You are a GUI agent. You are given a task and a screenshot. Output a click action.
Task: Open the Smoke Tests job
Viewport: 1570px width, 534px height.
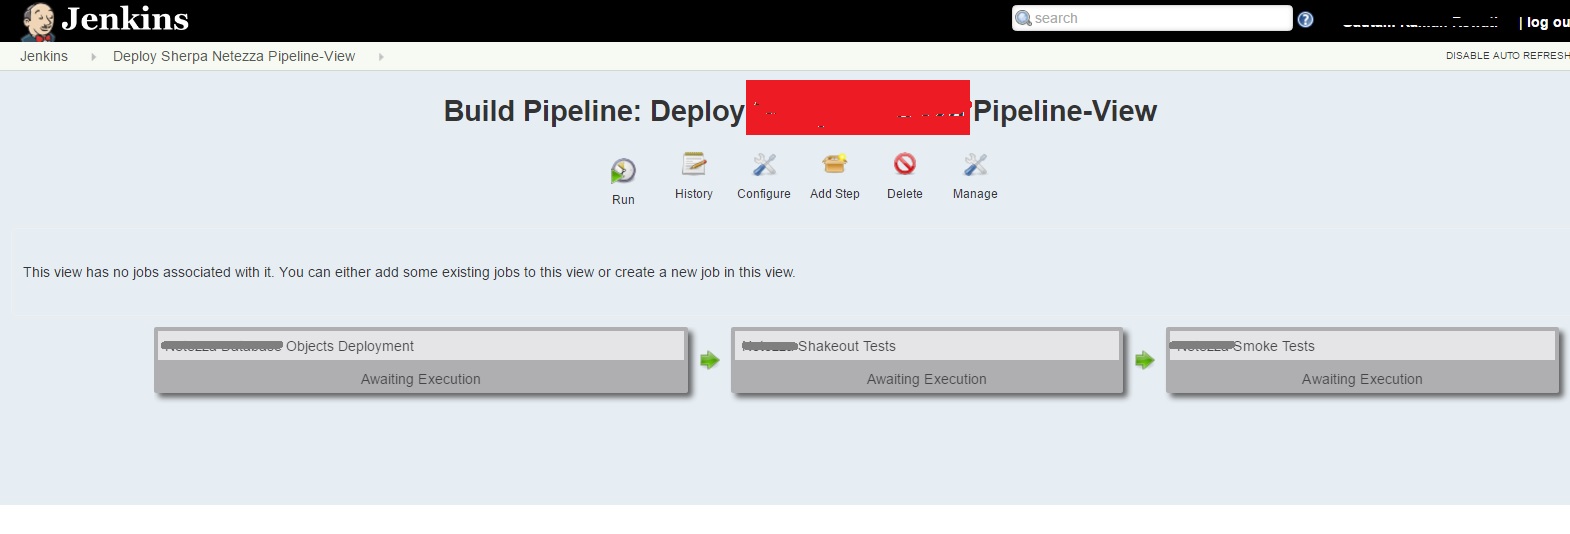click(x=1273, y=346)
